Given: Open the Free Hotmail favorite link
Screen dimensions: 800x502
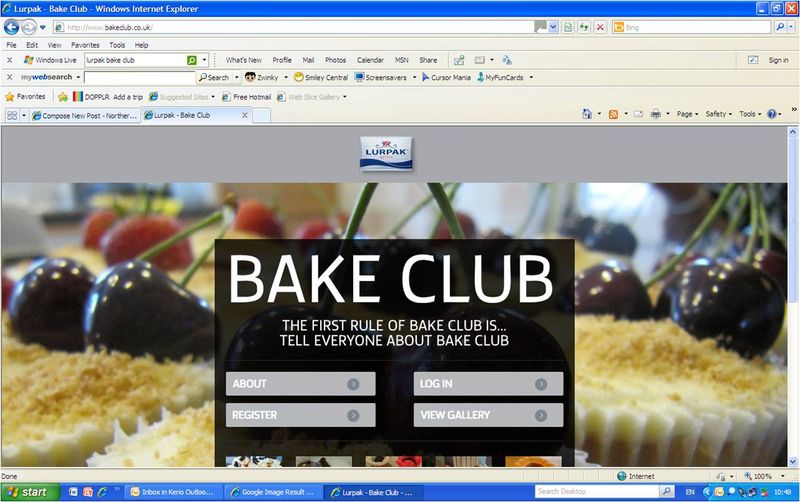Looking at the screenshot, I should (x=246, y=96).
